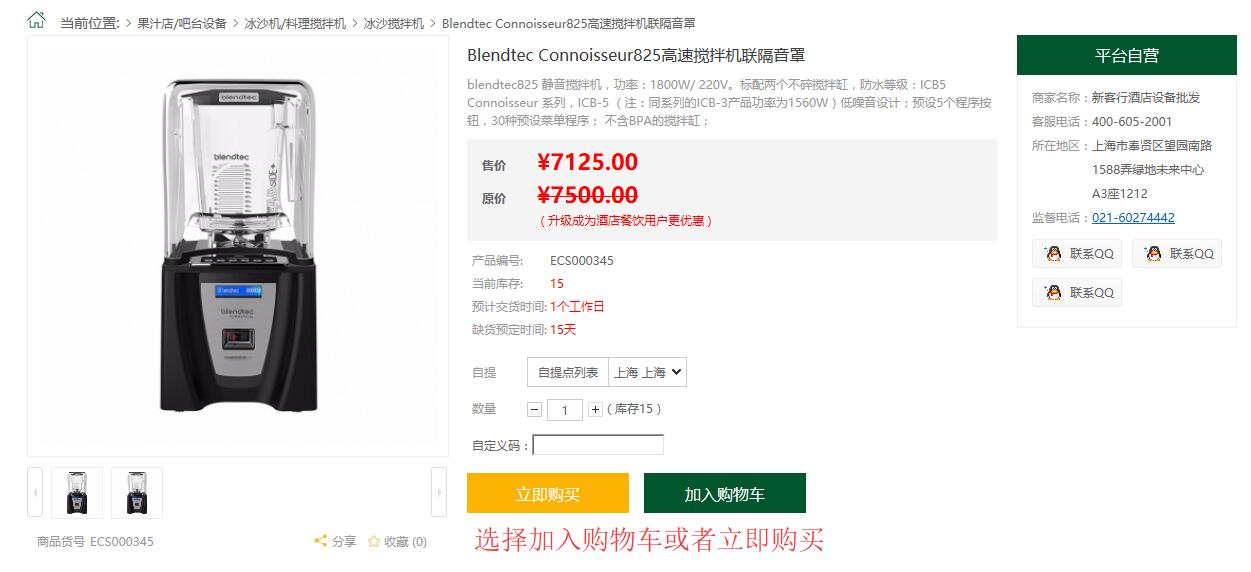The width and height of the screenshot is (1251, 572).
Task: Click the home icon in breadcrumb
Action: tap(36, 20)
